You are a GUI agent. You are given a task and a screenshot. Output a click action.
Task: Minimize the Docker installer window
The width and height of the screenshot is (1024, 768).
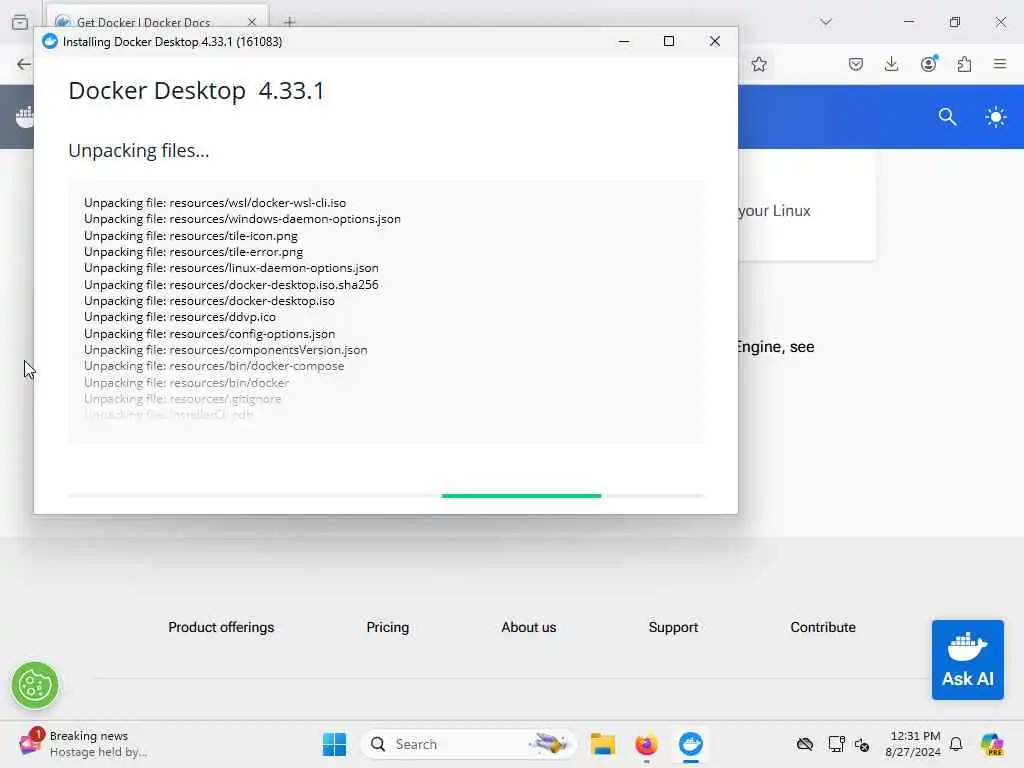pyautogui.click(x=624, y=41)
